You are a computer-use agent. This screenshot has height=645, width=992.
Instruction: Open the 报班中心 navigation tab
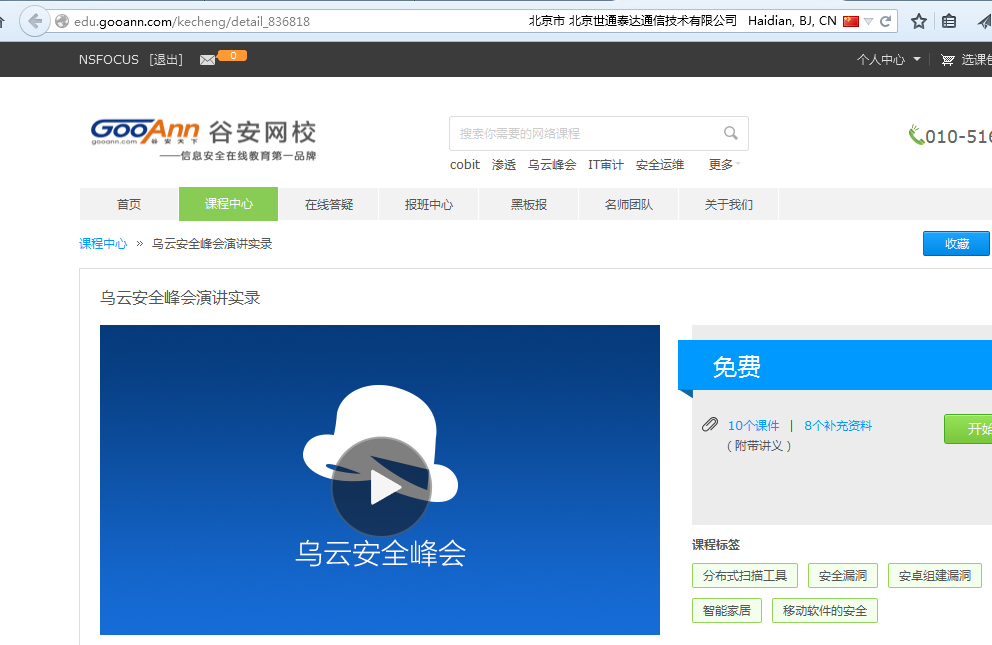429,204
